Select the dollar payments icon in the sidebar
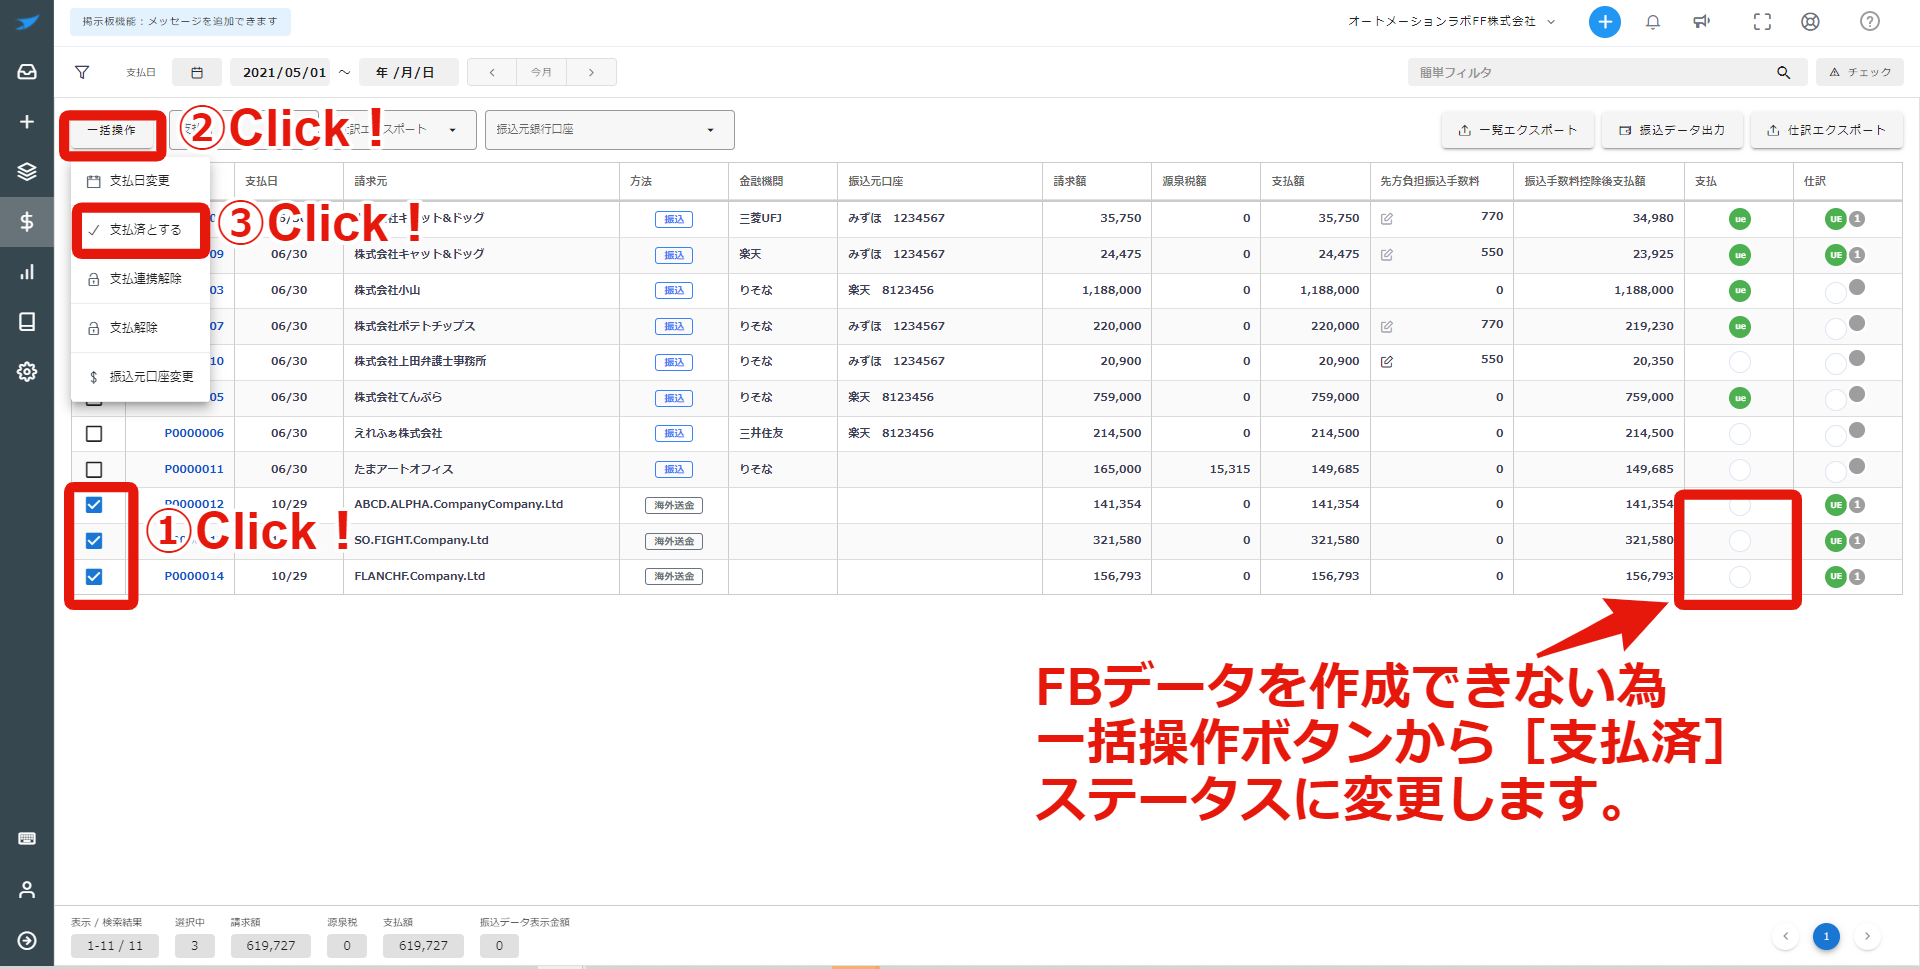The width and height of the screenshot is (1920, 969). point(27,221)
